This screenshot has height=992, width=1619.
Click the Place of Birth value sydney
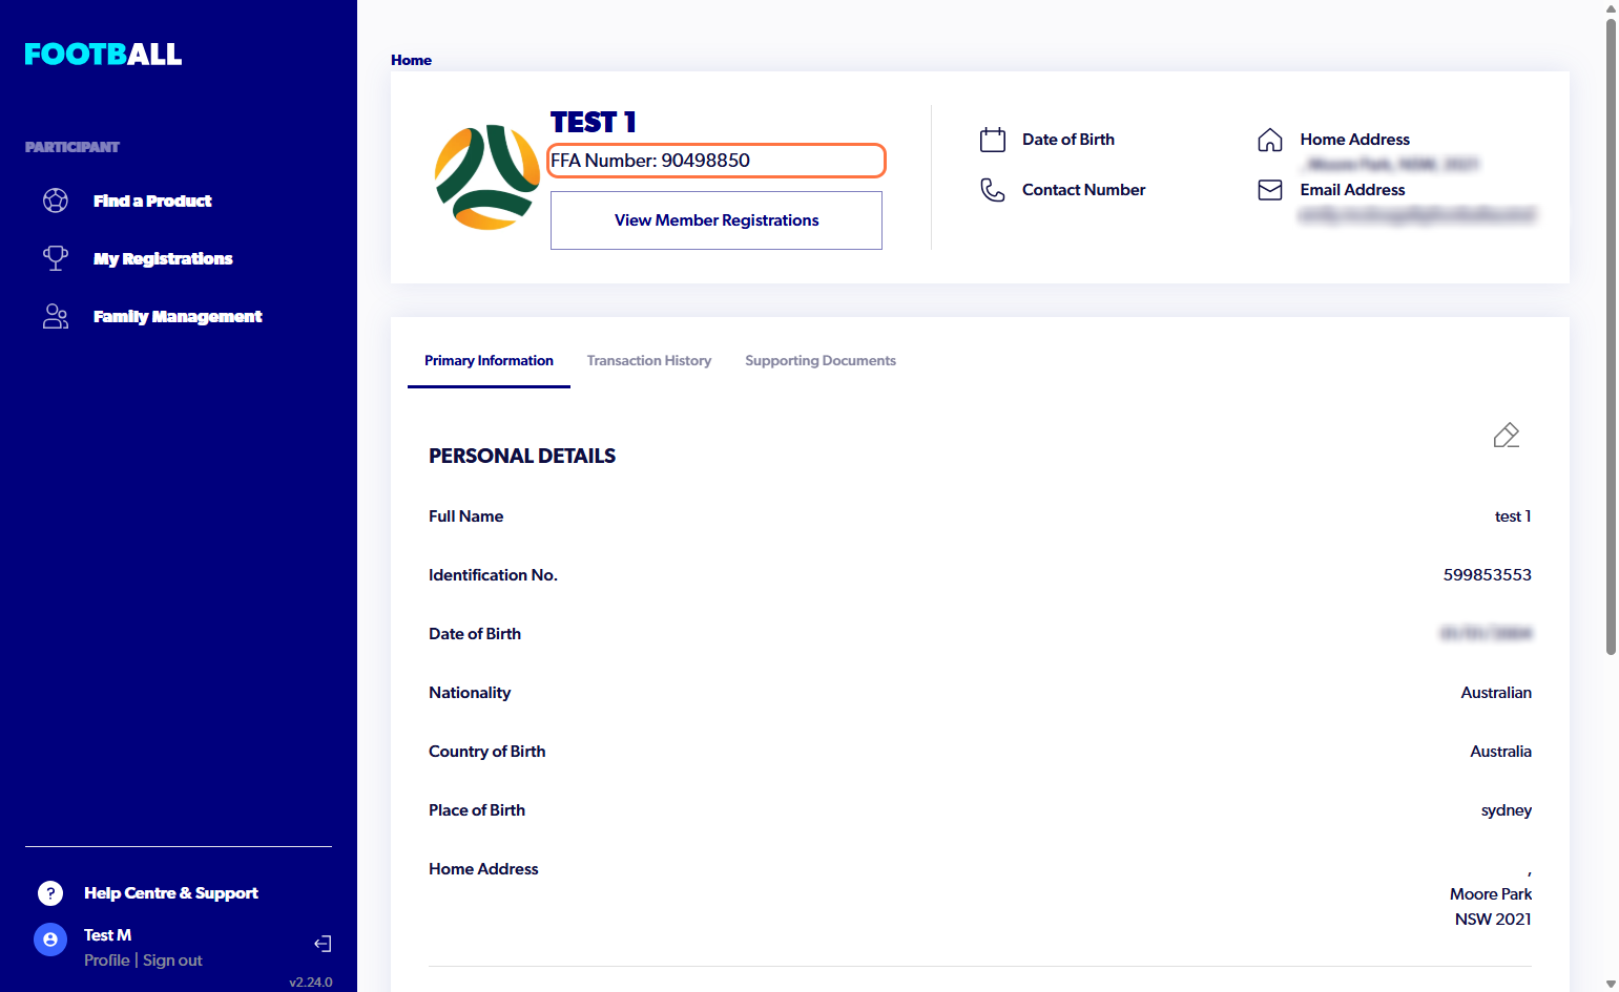coord(1506,811)
